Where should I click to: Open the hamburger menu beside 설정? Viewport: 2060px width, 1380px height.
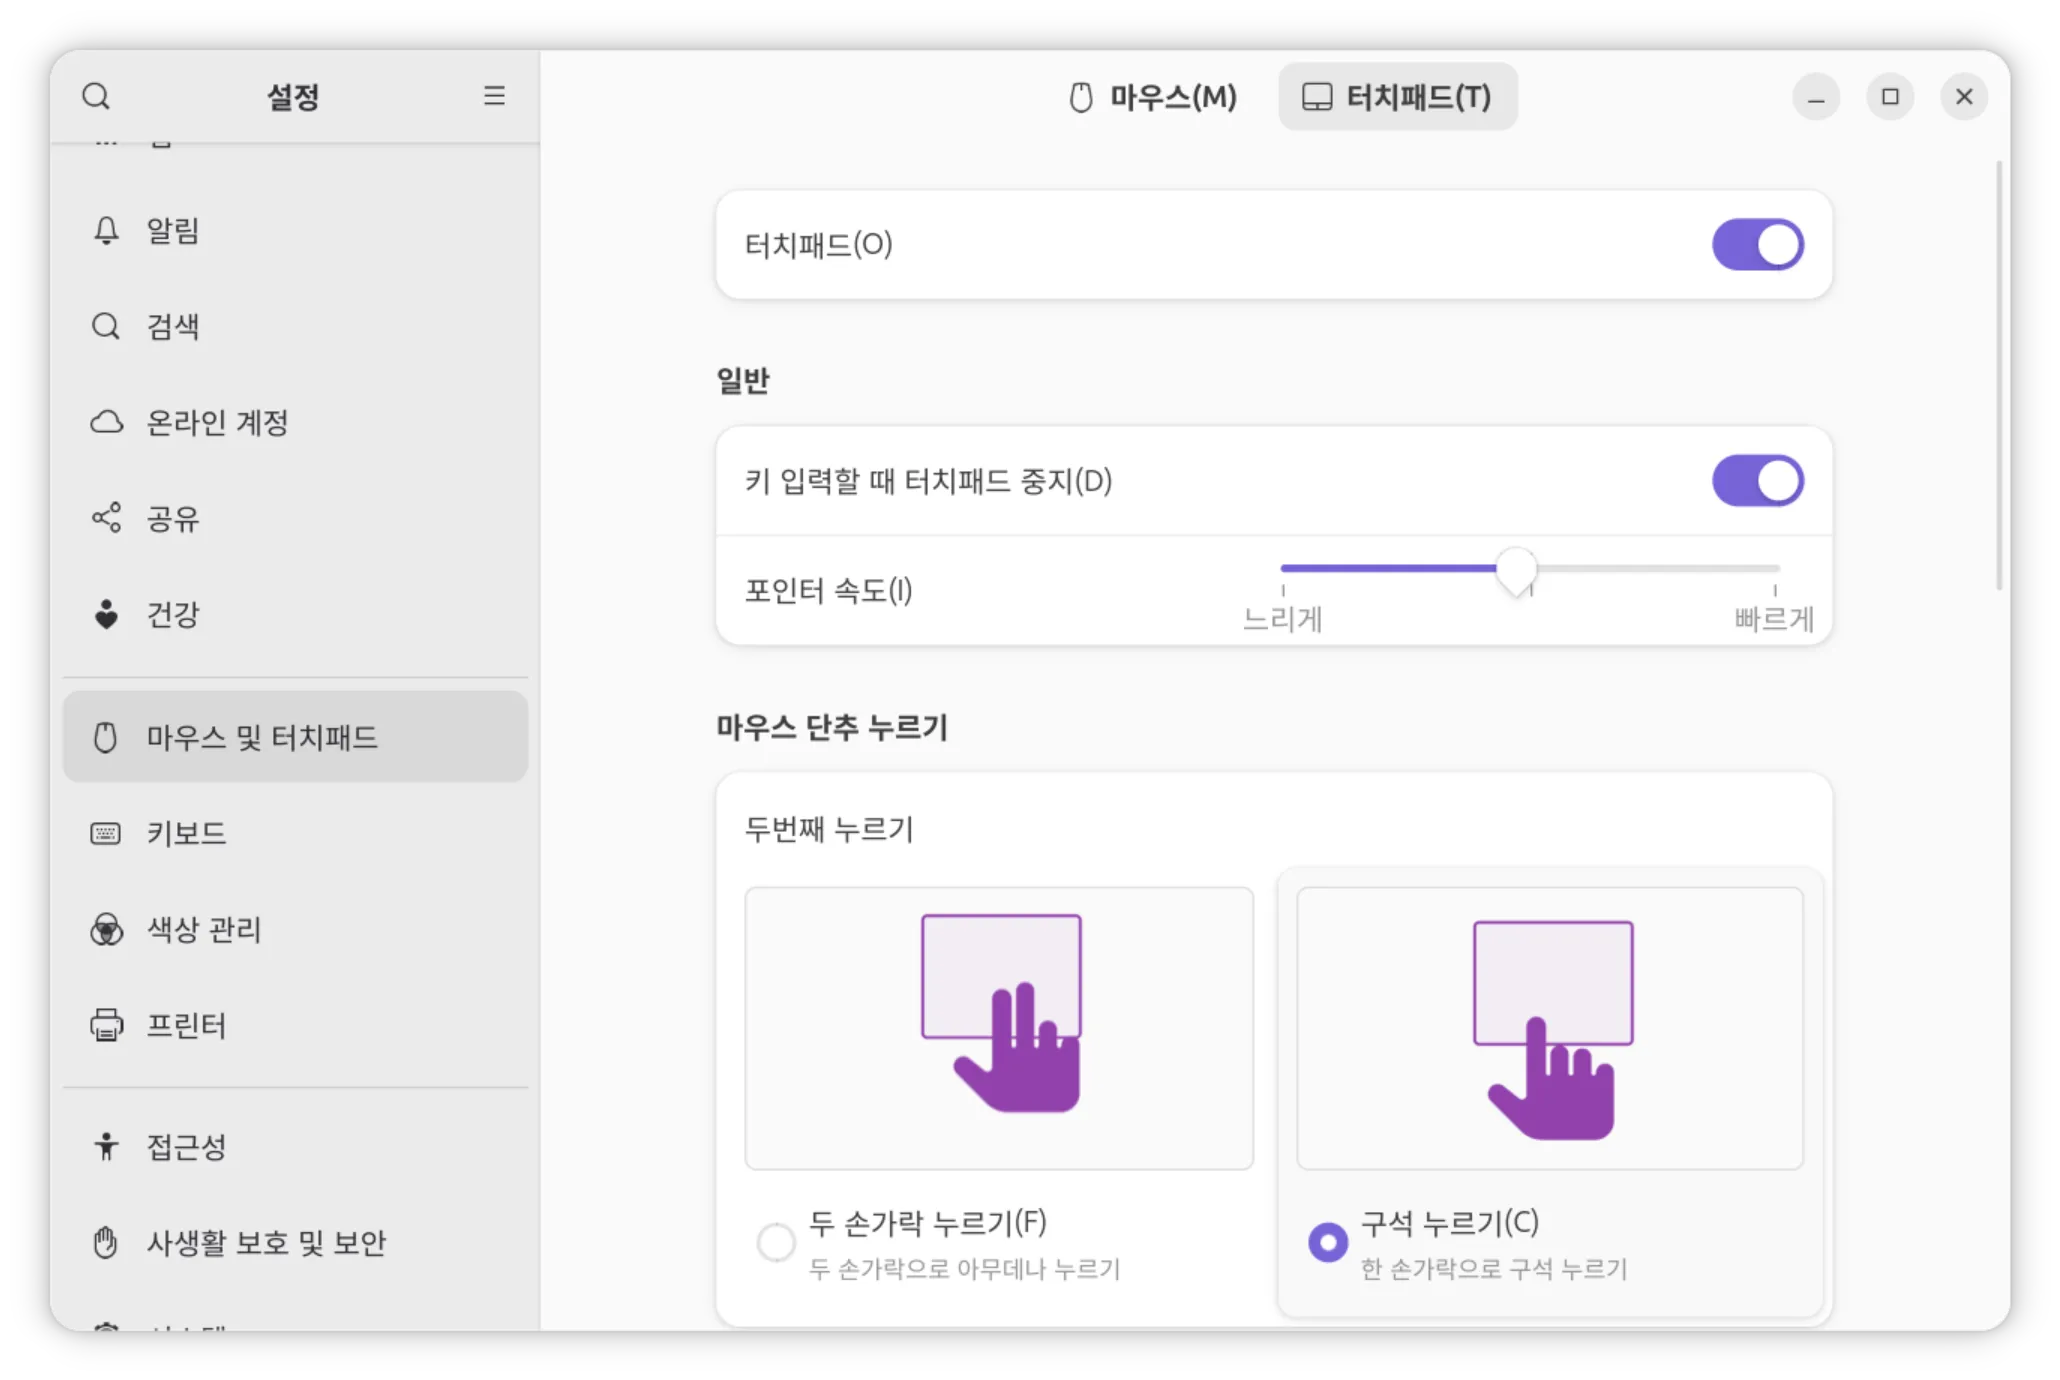(x=494, y=96)
